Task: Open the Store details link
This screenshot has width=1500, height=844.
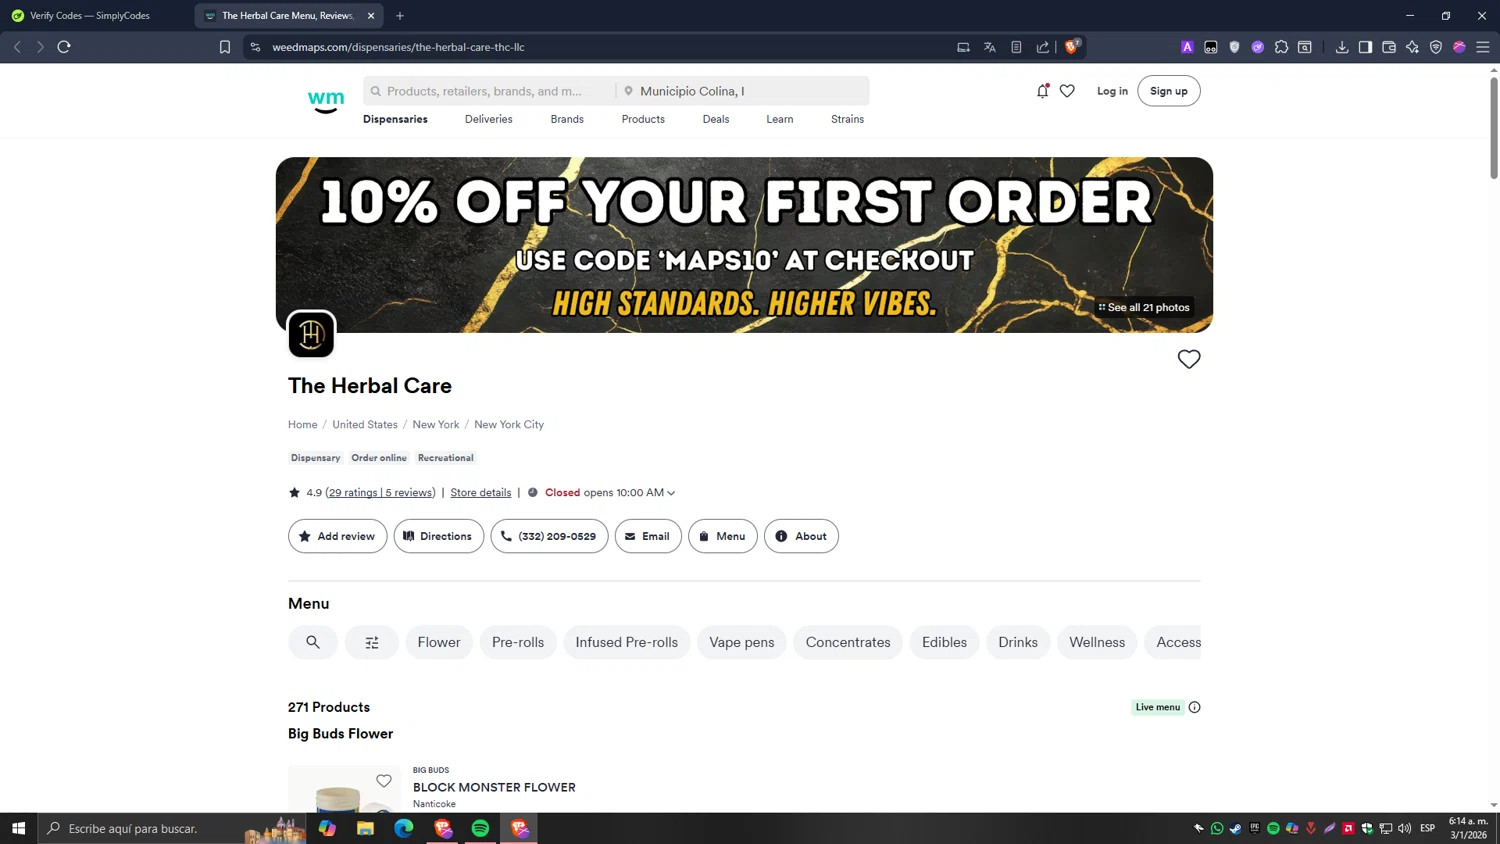Action: click(x=481, y=493)
